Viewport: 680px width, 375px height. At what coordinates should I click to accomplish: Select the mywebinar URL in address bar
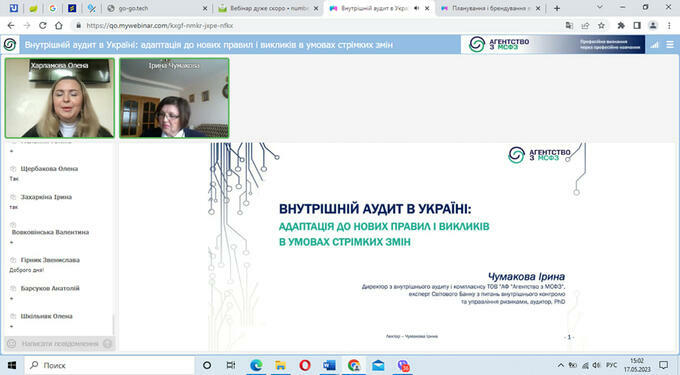coord(160,26)
